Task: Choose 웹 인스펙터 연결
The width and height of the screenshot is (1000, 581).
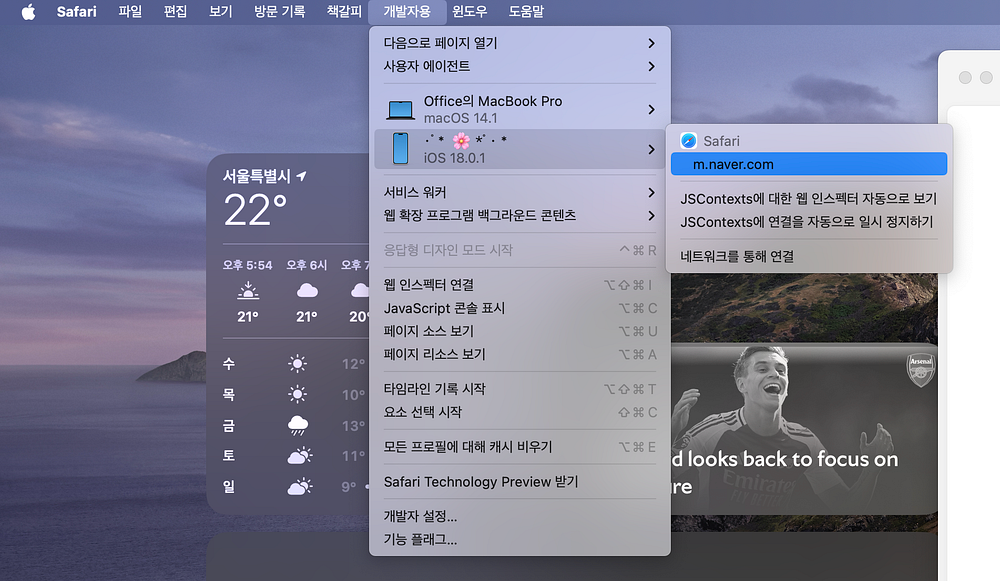Action: pos(520,284)
